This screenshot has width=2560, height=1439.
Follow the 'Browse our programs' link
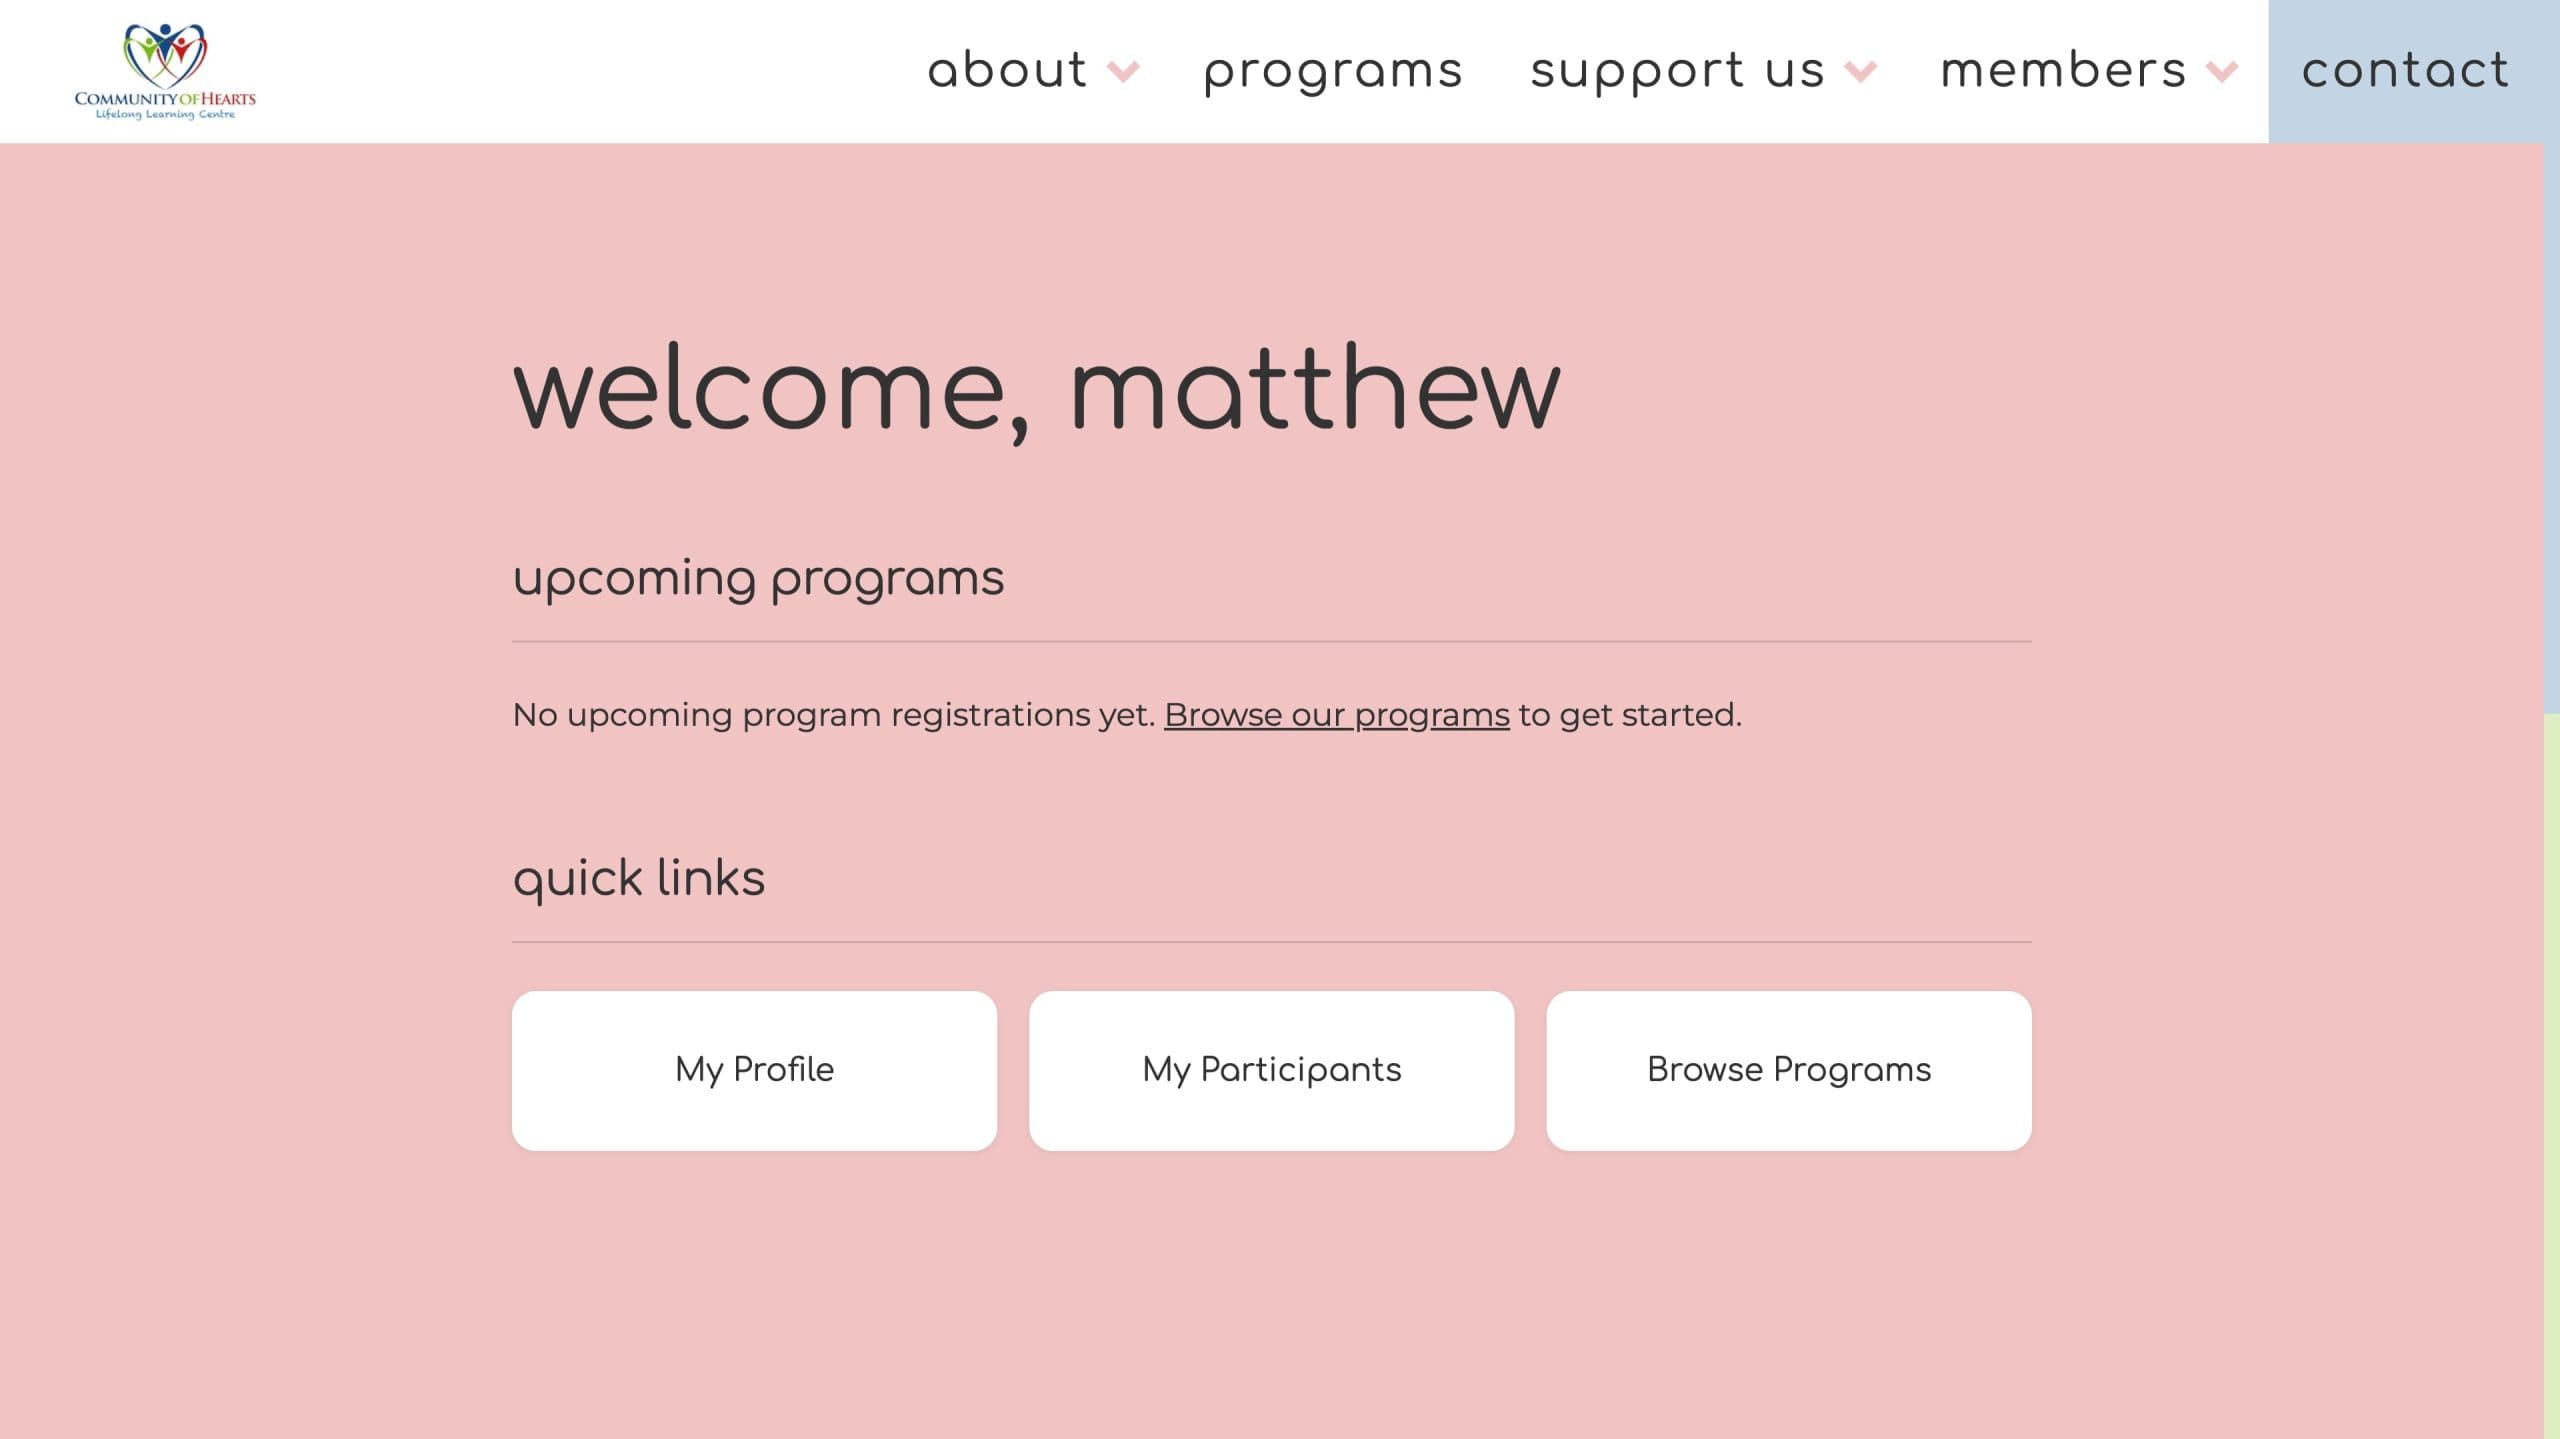pos(1336,715)
